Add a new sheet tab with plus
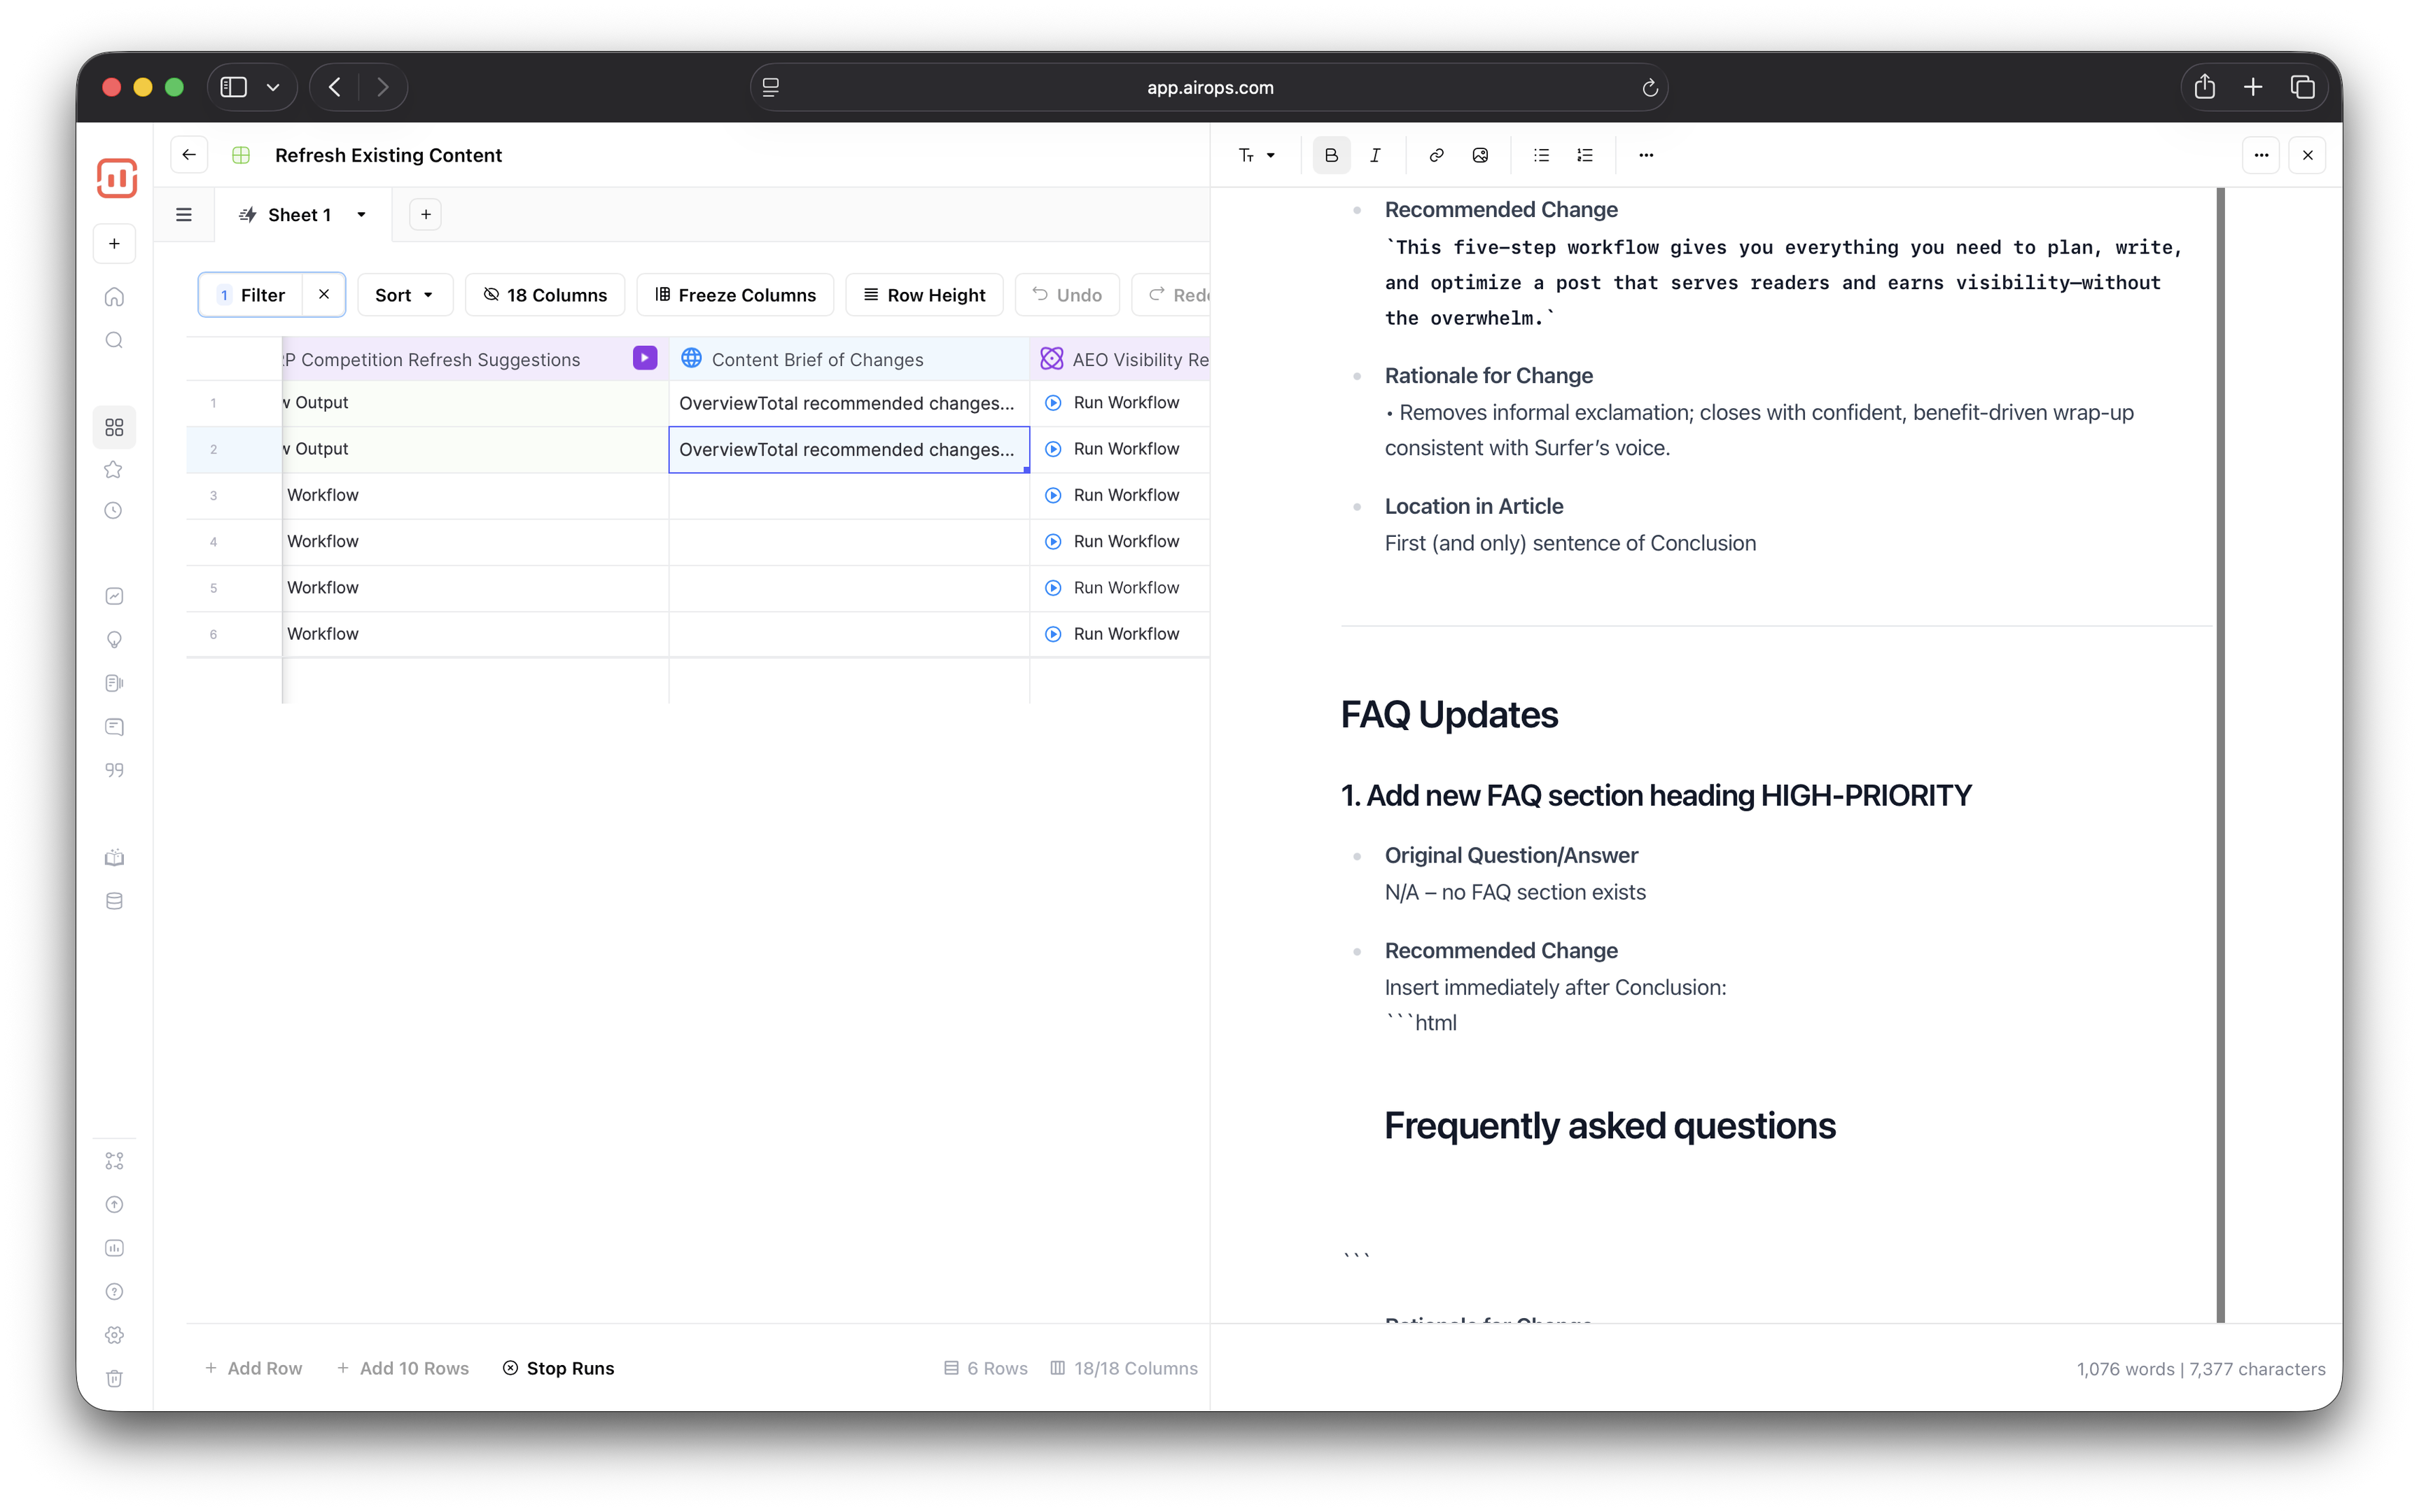This screenshot has width=2419, height=1512. 426,215
